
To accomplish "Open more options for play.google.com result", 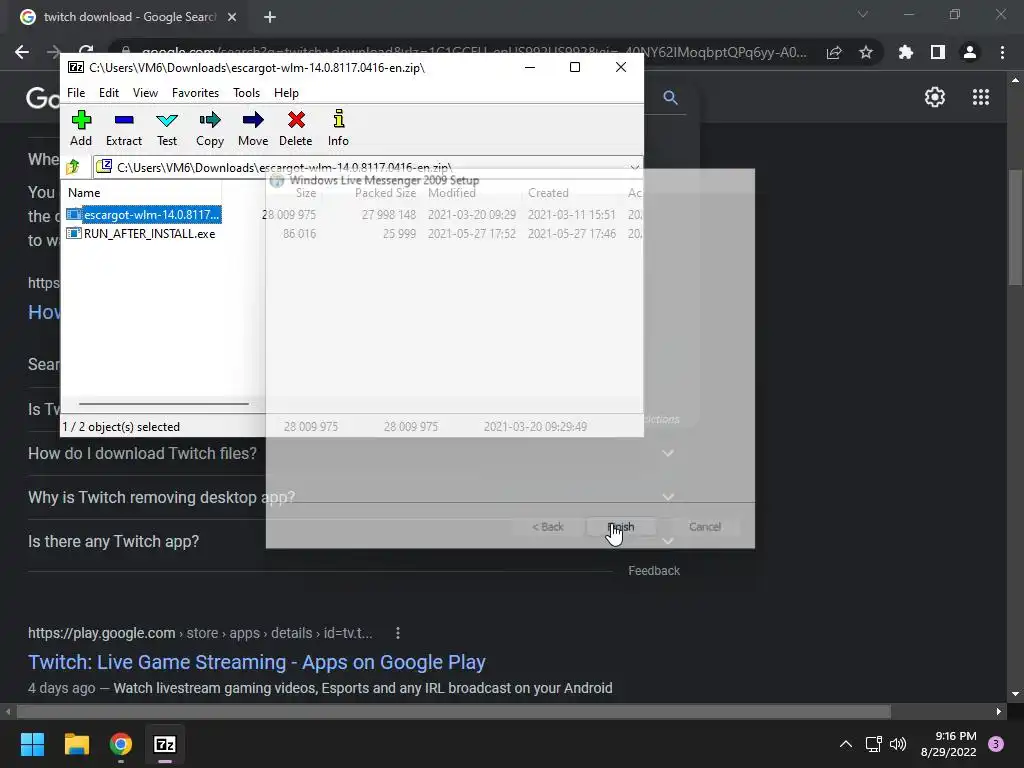I will pyautogui.click(x=398, y=633).
